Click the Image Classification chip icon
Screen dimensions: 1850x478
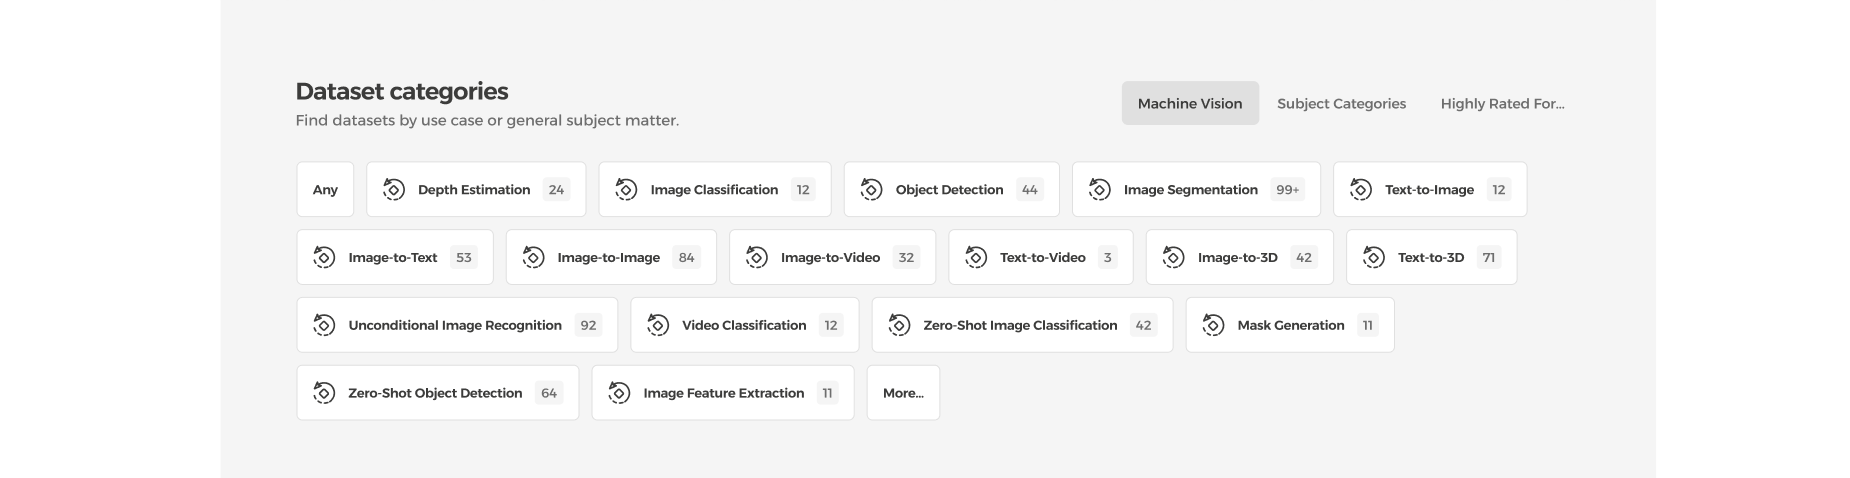(626, 189)
